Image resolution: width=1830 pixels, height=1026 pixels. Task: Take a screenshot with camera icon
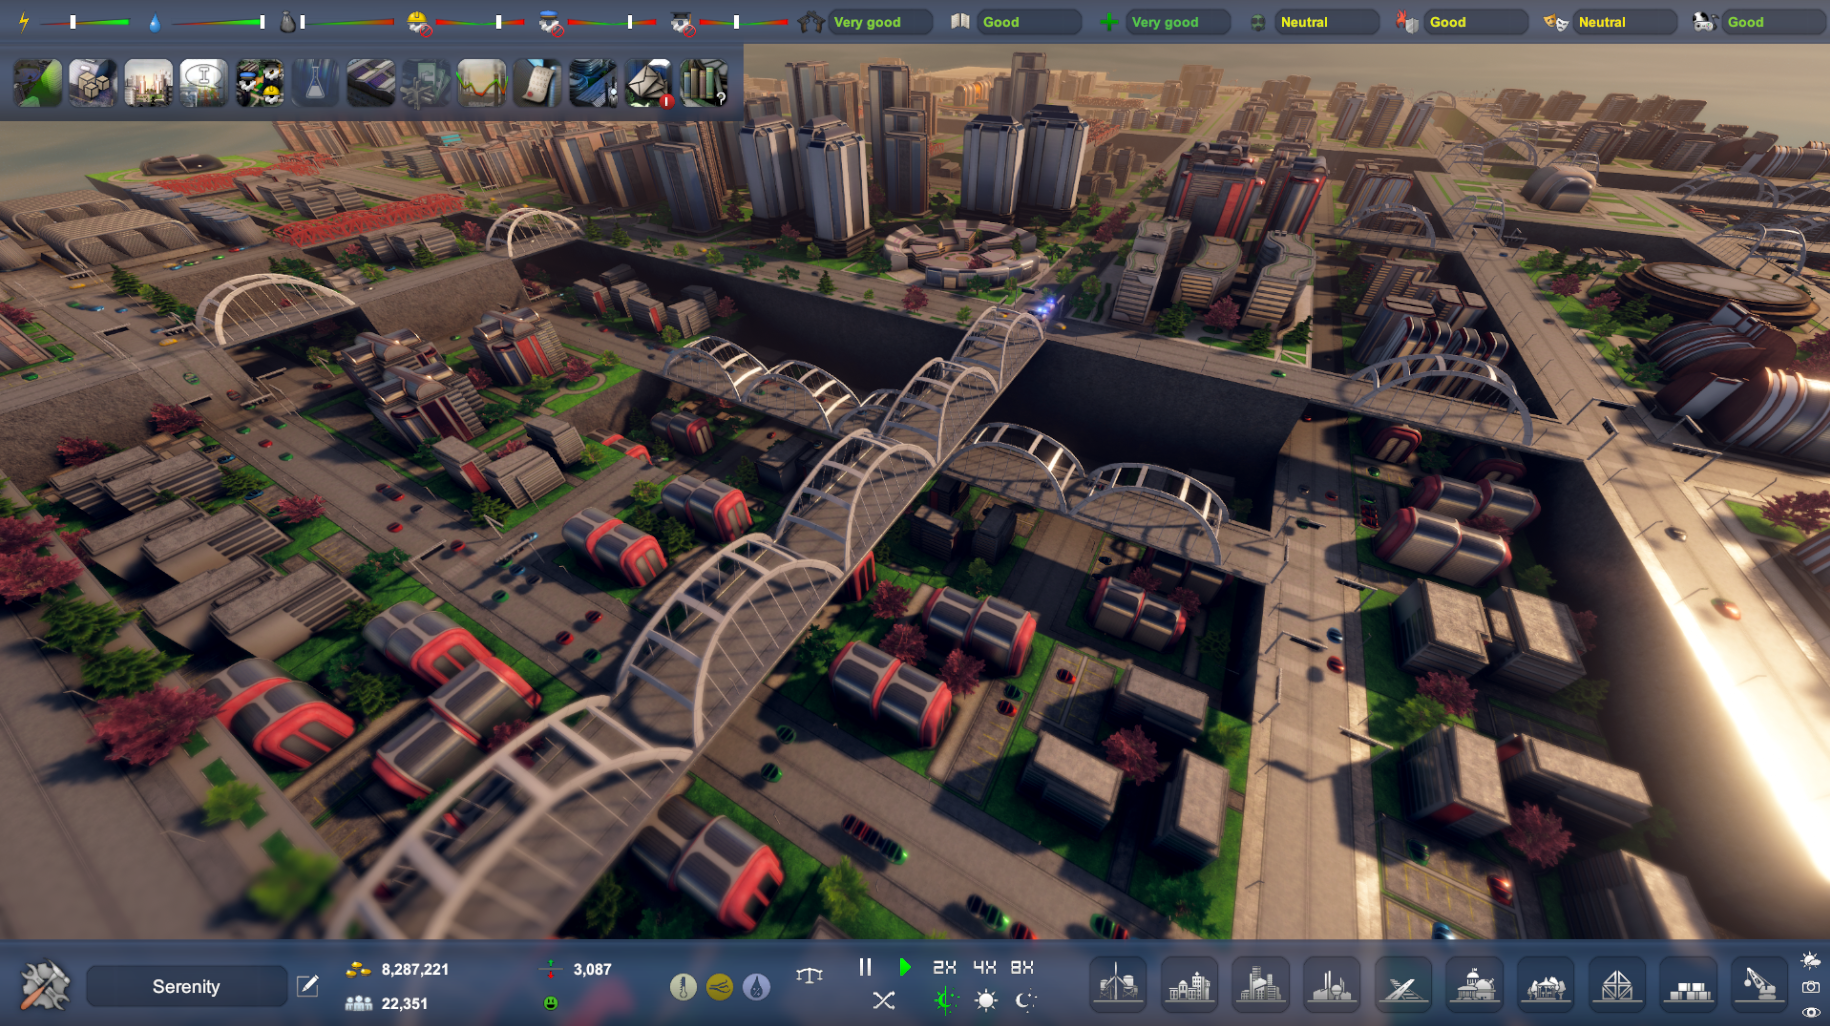[x=1811, y=987]
